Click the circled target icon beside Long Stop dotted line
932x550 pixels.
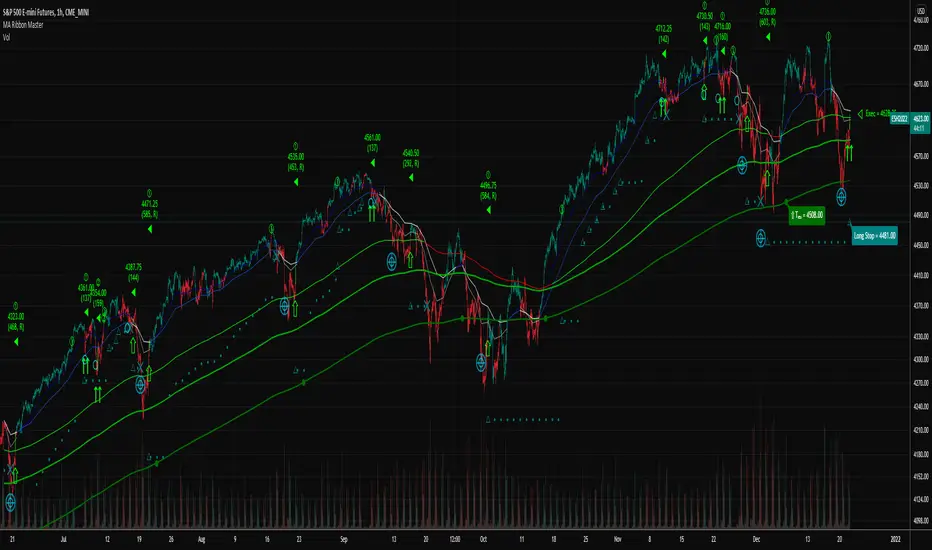click(760, 238)
